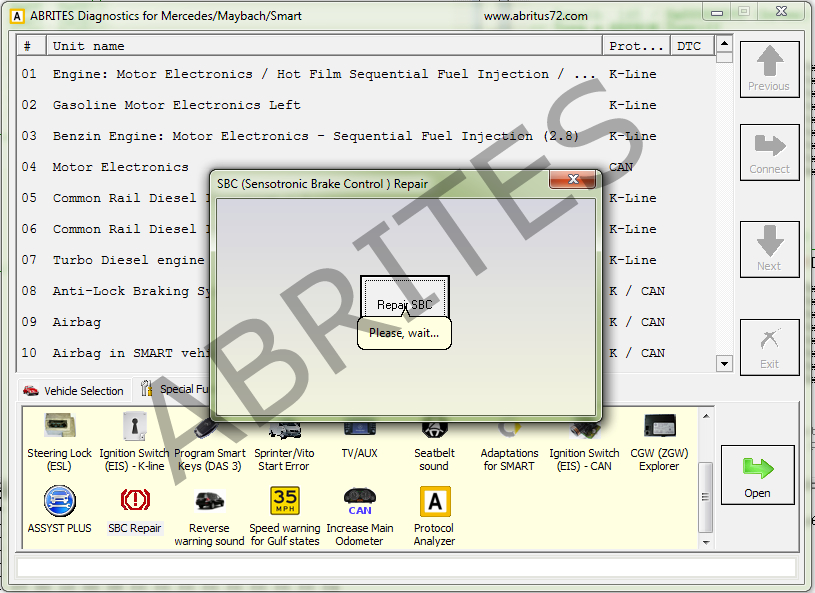
Task: Select row 03 Benzin Engine
Action: pos(366,136)
